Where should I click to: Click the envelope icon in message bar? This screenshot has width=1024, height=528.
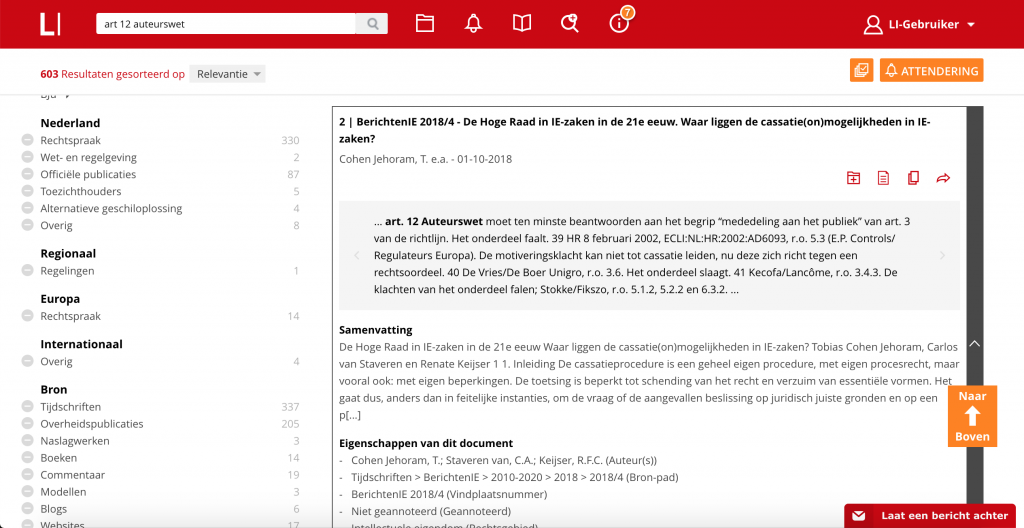tap(858, 516)
